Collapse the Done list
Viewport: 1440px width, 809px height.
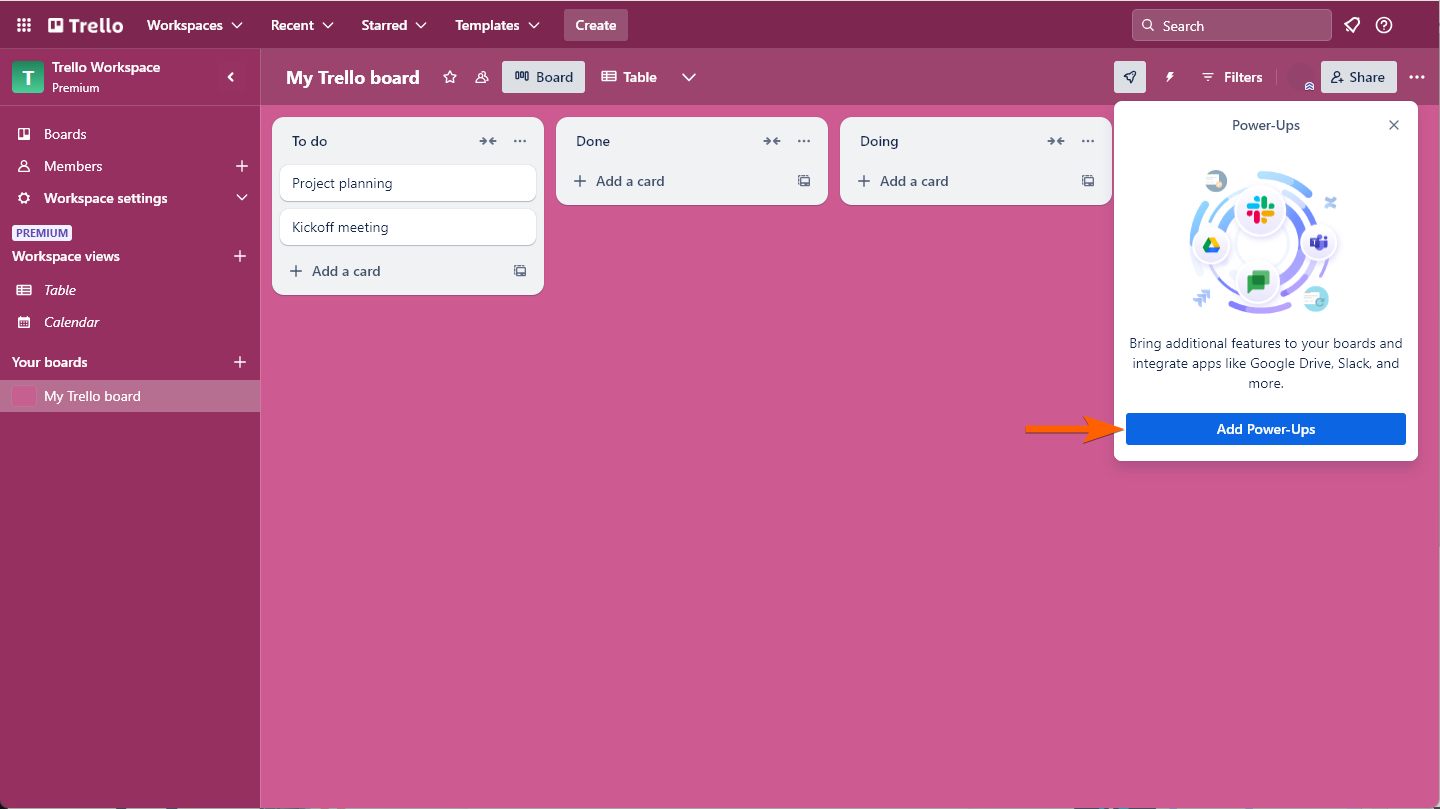coord(772,141)
